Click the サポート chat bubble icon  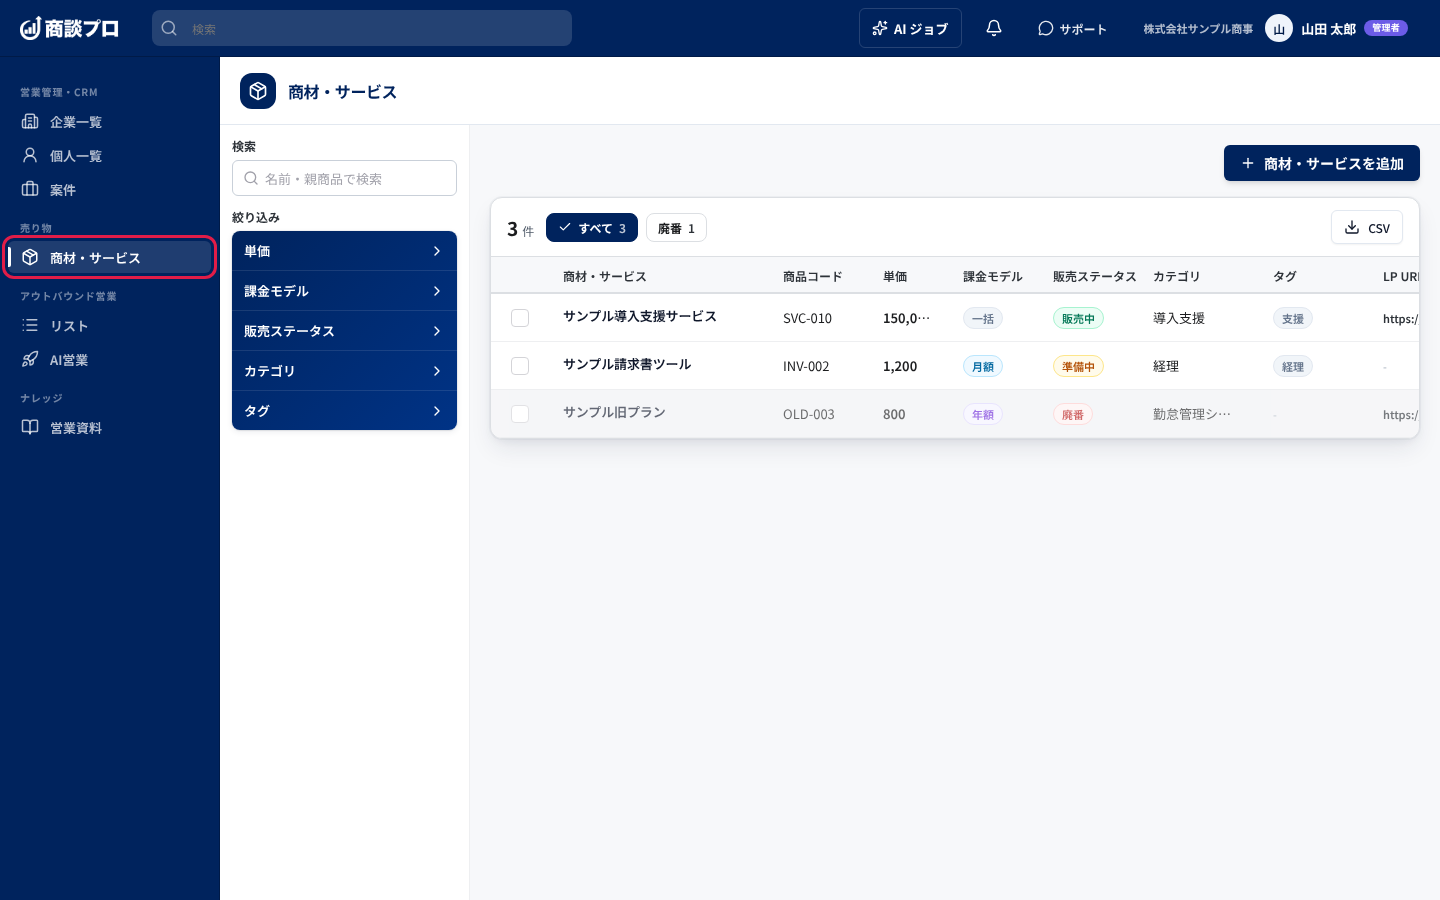(1046, 28)
